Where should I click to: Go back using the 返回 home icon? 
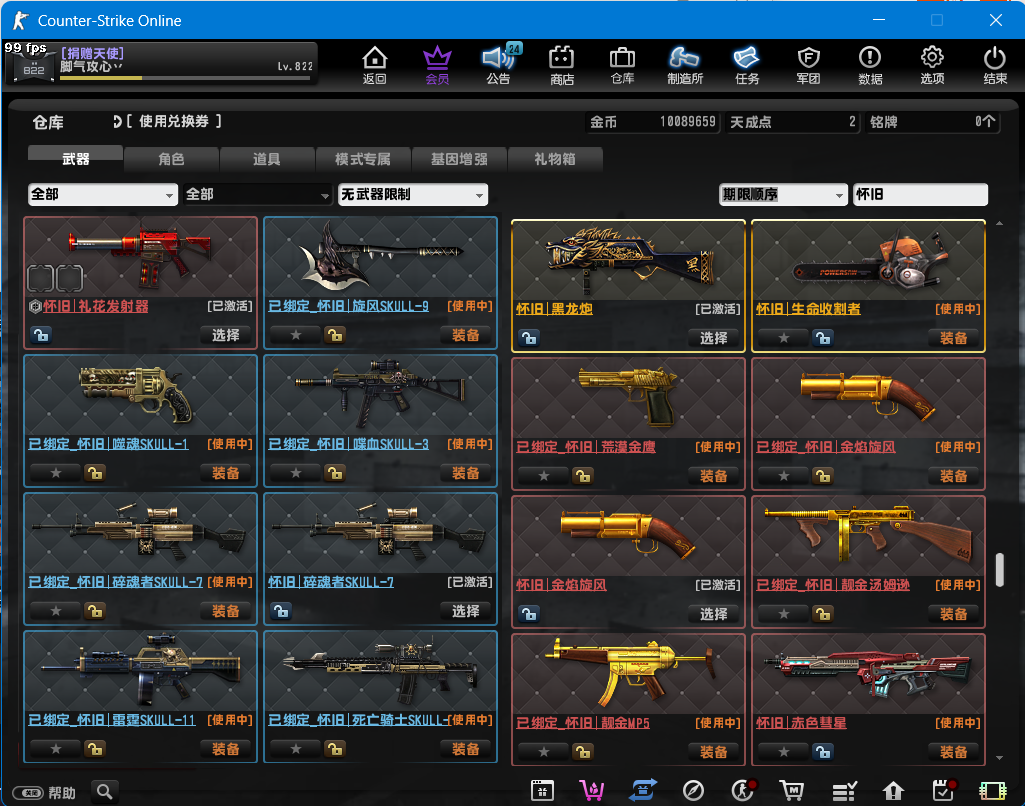[x=375, y=65]
